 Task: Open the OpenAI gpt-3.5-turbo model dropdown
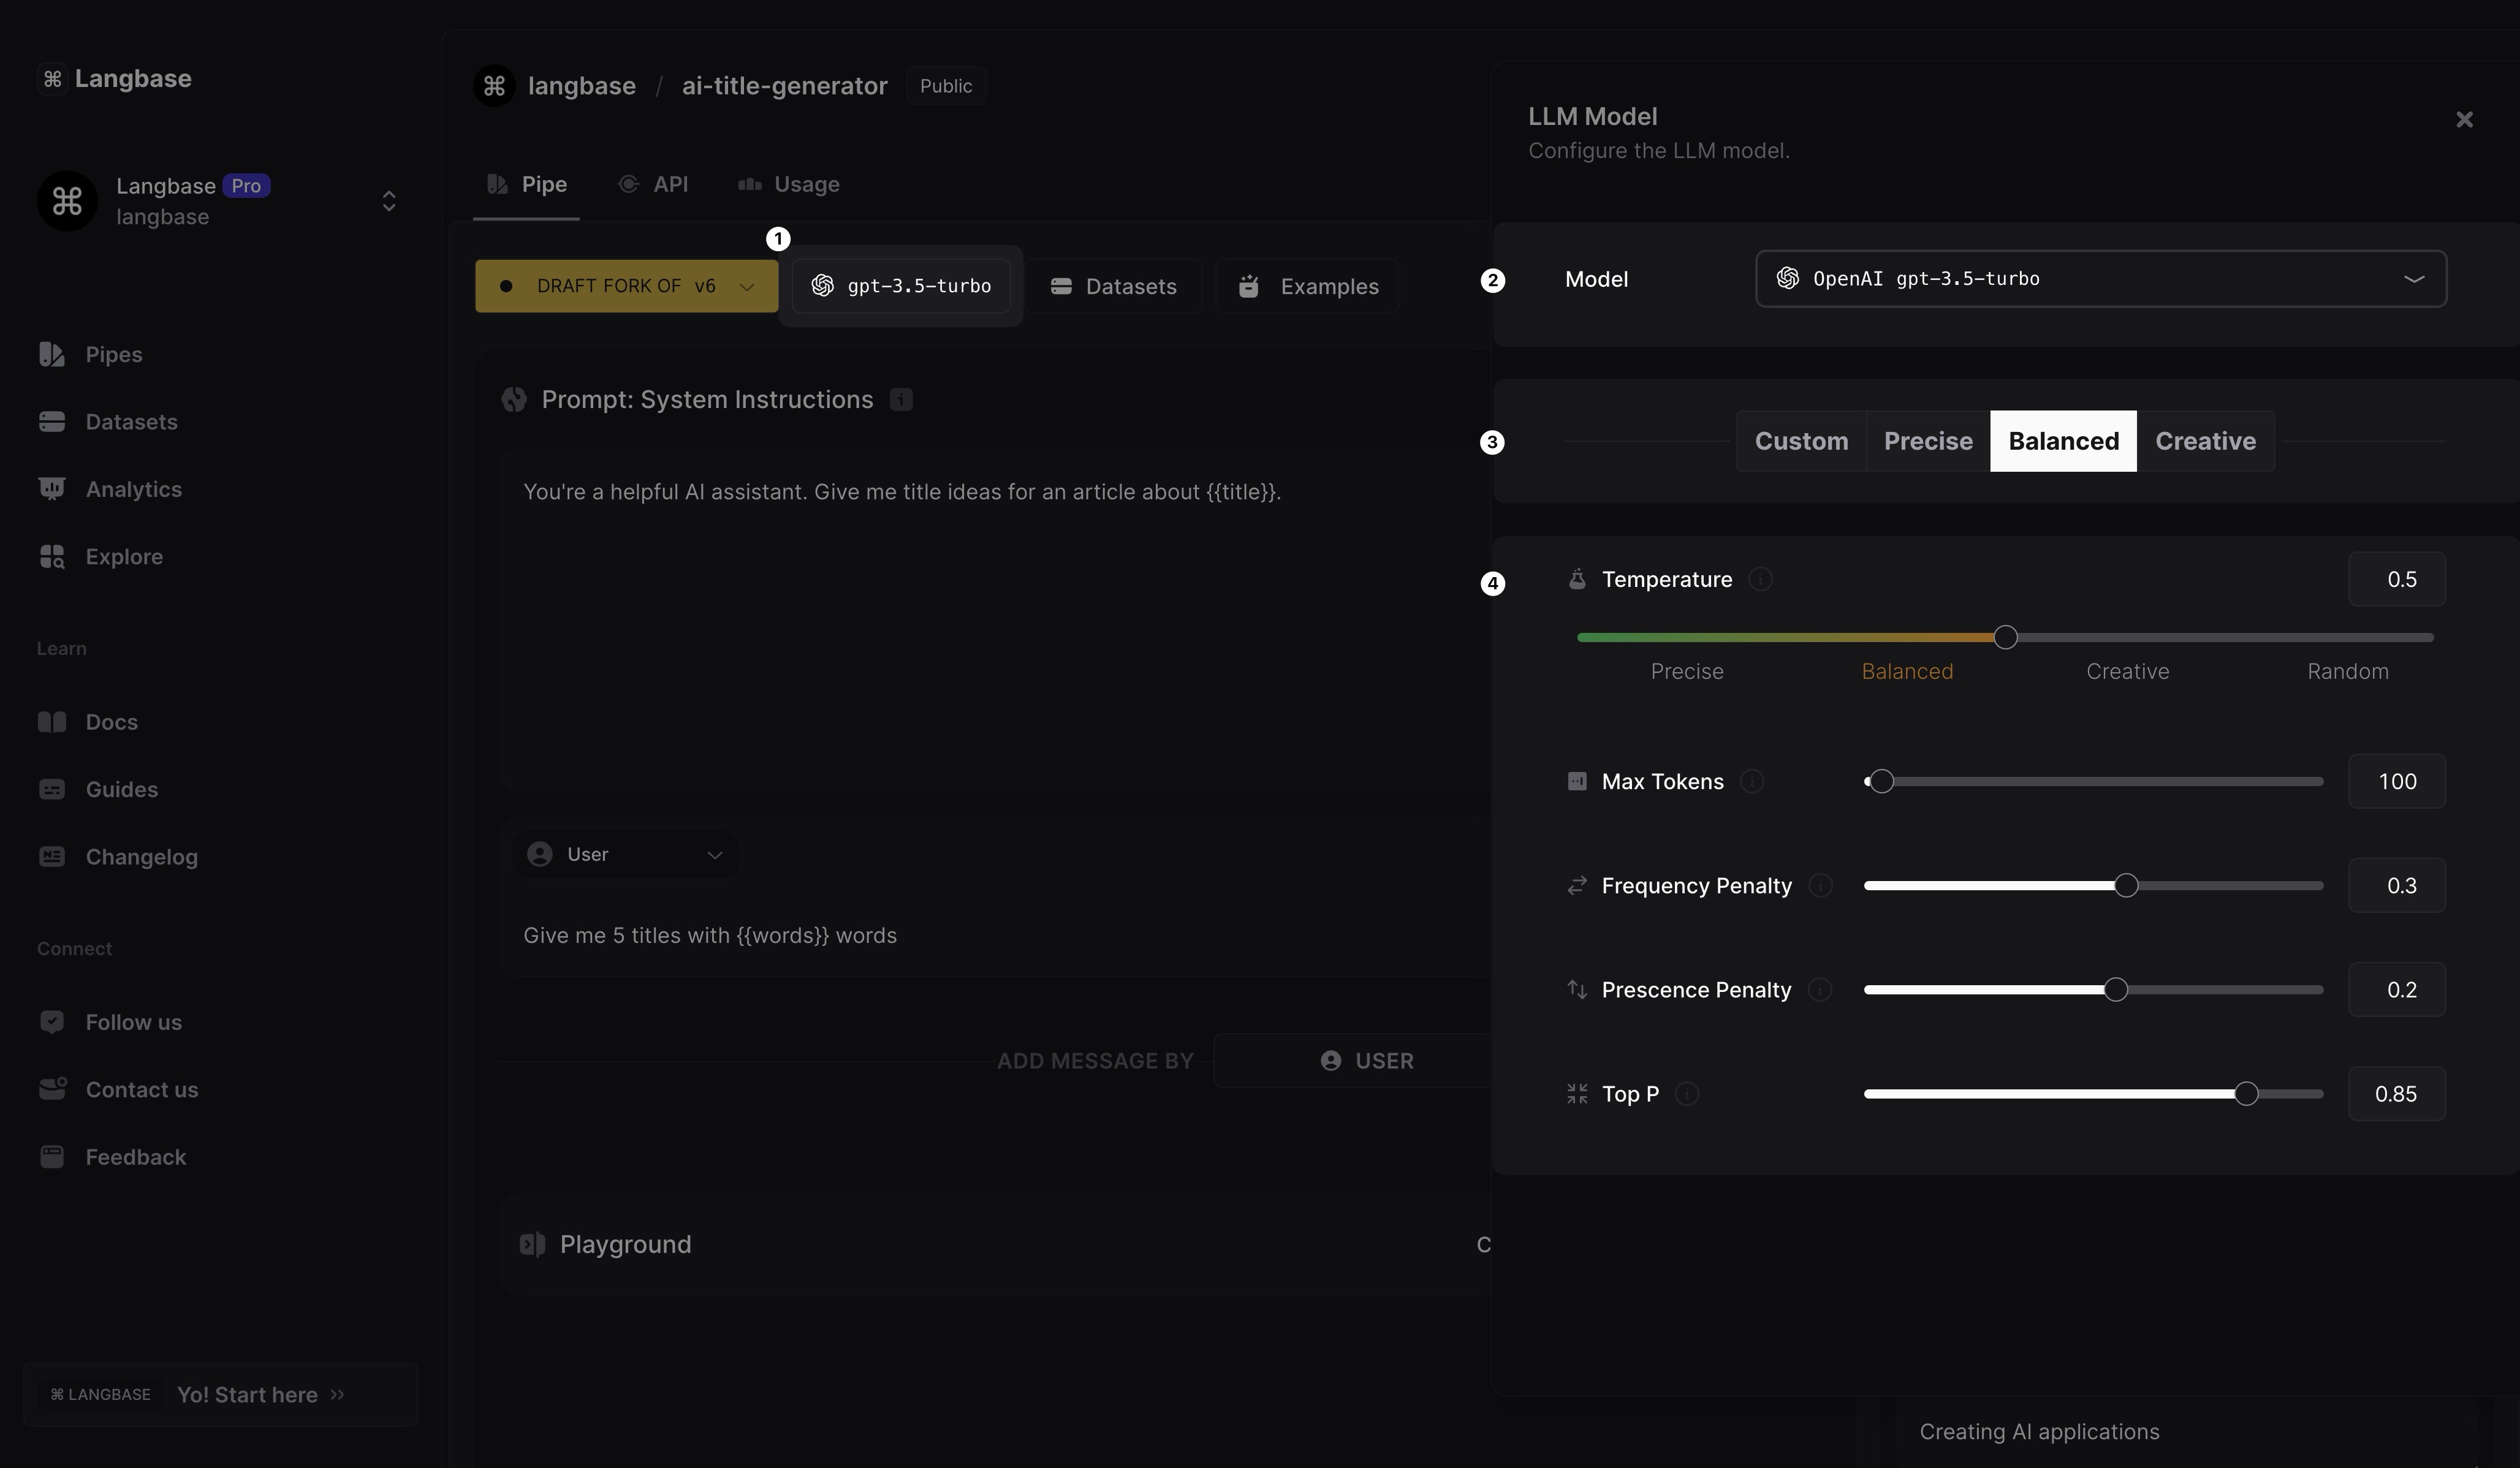pos(2100,279)
